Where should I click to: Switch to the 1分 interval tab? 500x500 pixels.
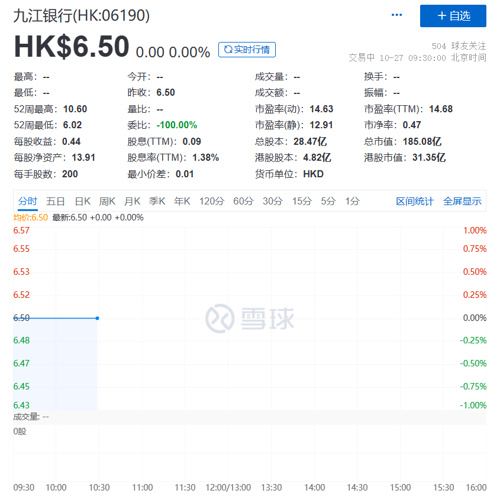352,201
